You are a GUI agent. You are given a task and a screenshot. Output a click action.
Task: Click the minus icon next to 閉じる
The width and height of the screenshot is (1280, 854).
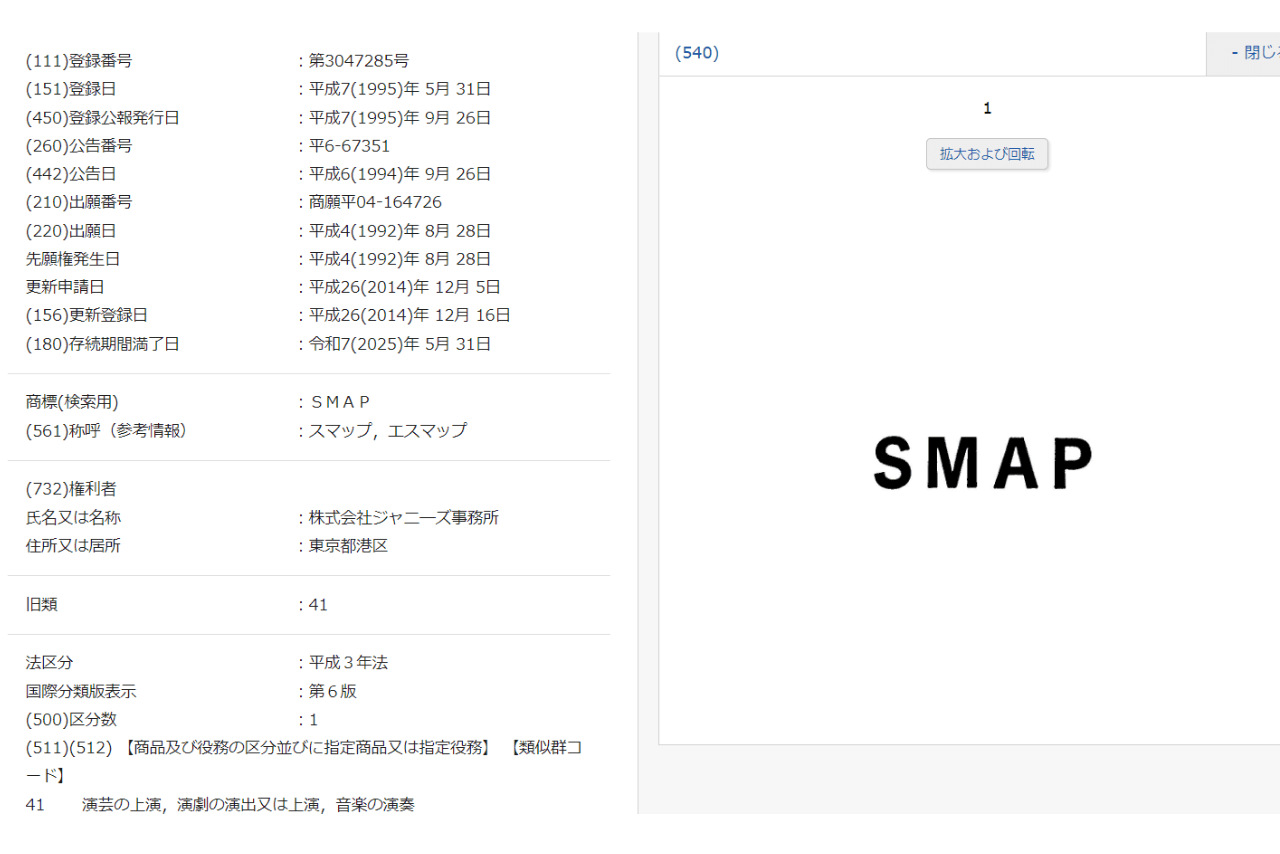(1234, 53)
